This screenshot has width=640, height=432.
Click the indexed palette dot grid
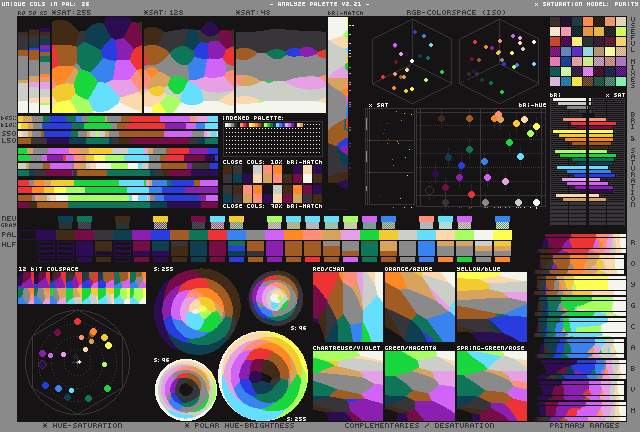(272, 139)
